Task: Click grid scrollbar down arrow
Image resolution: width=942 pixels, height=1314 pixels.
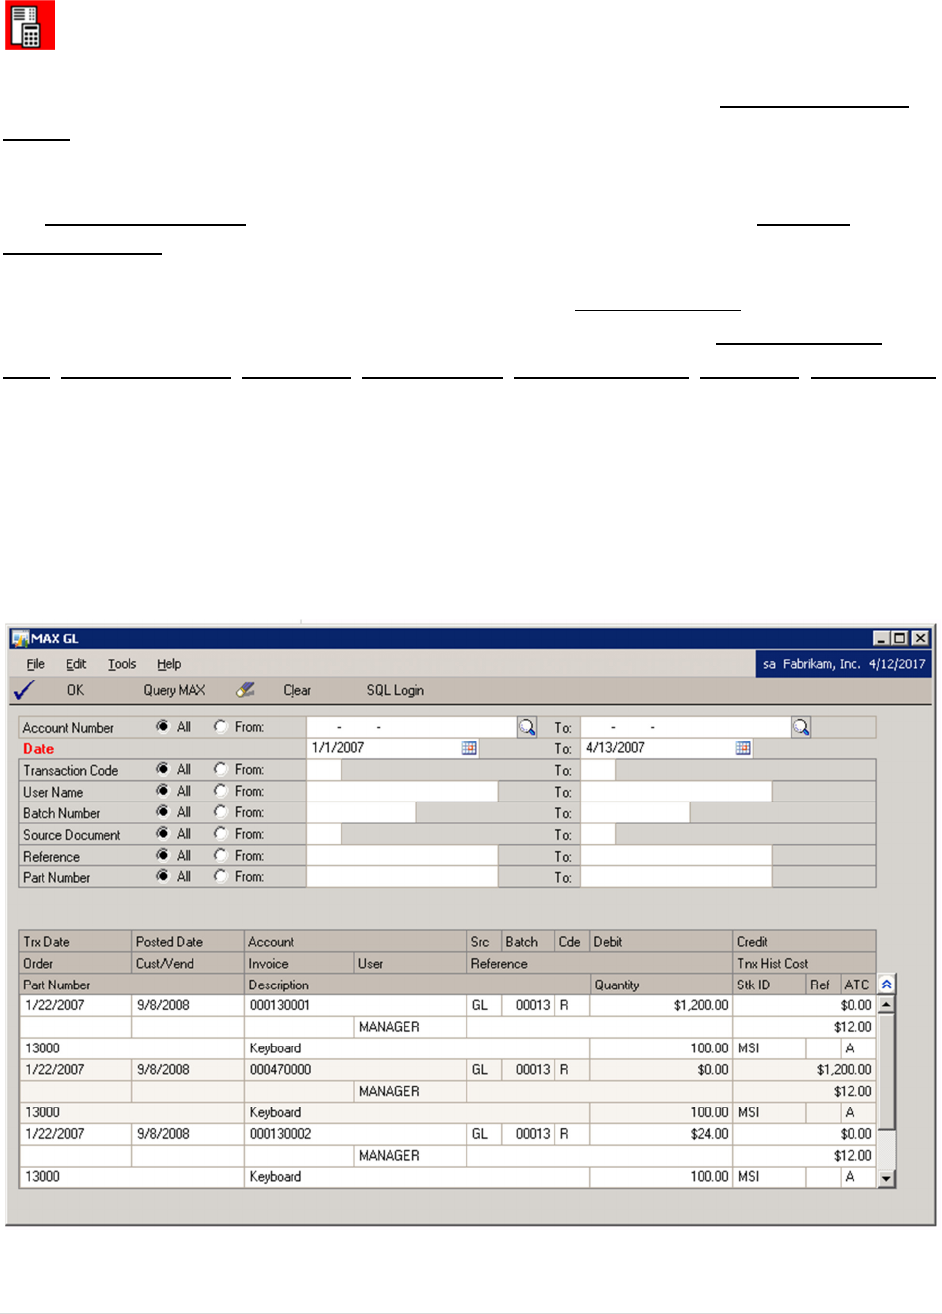Action: [886, 1179]
